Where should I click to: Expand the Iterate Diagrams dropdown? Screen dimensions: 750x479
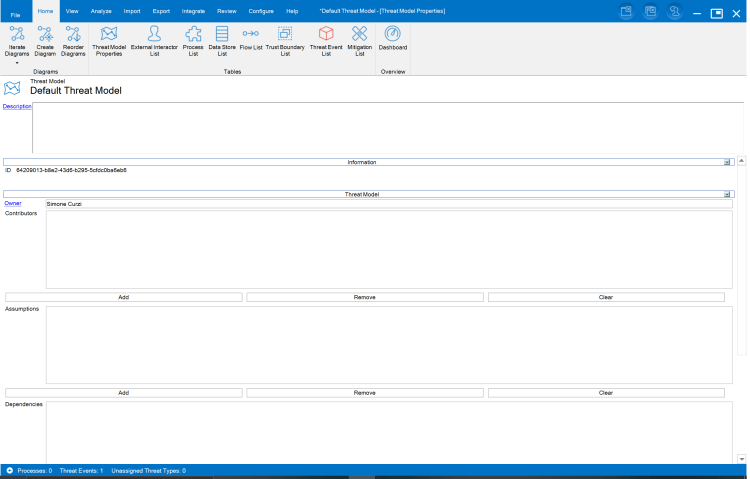[16, 63]
